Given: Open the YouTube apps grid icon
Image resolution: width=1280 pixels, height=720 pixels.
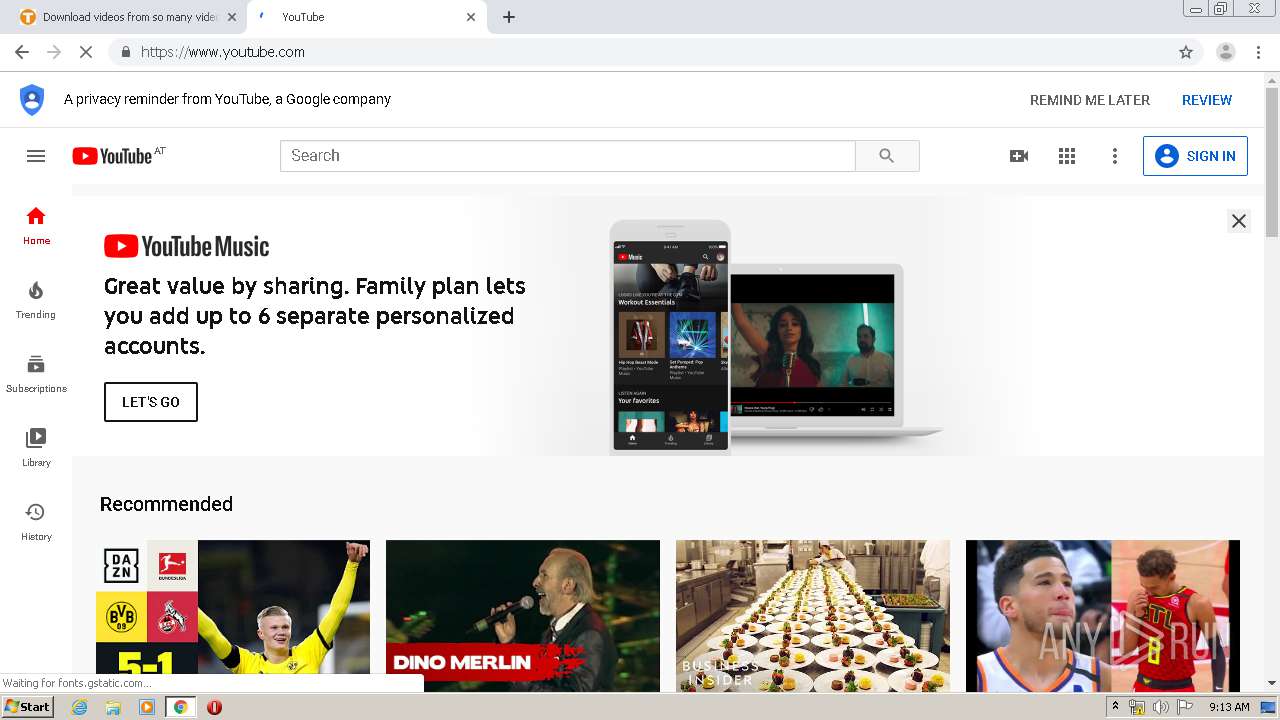Looking at the screenshot, I should point(1067,156).
